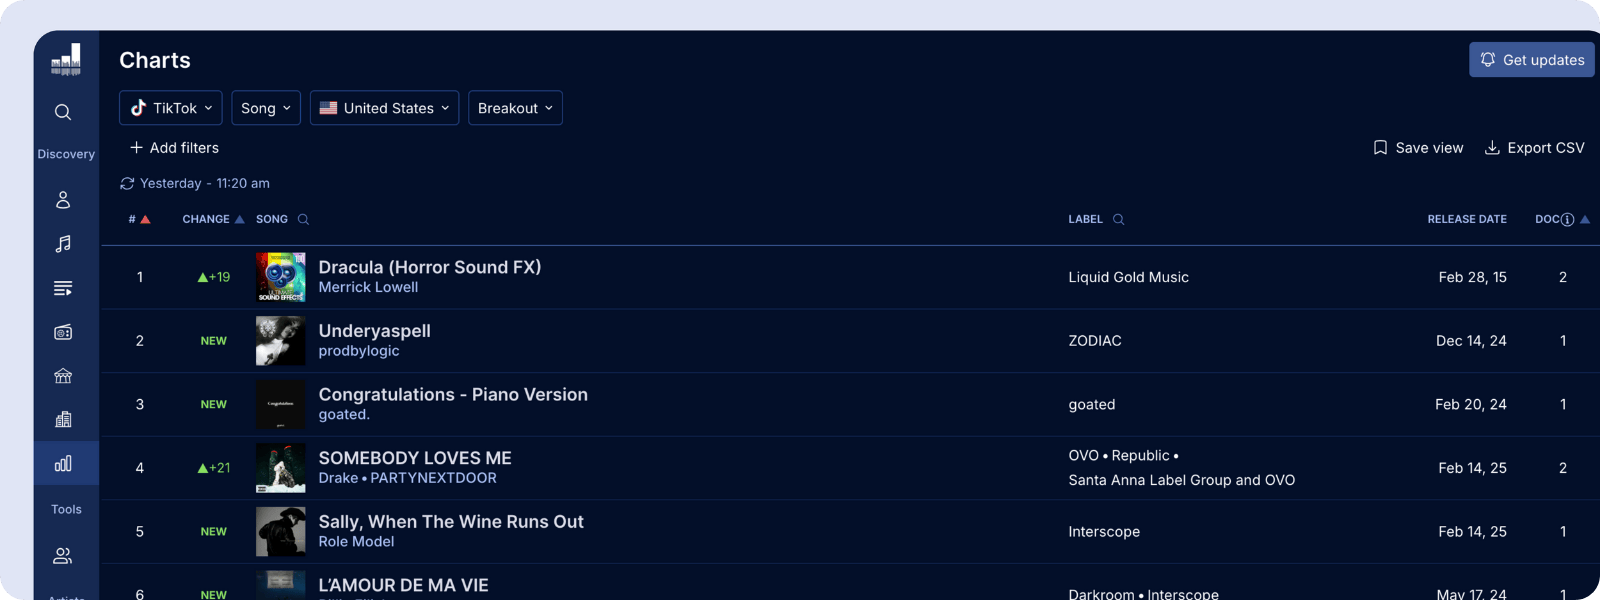Click Yesterday - 11:20 am timestamp

coord(205,183)
